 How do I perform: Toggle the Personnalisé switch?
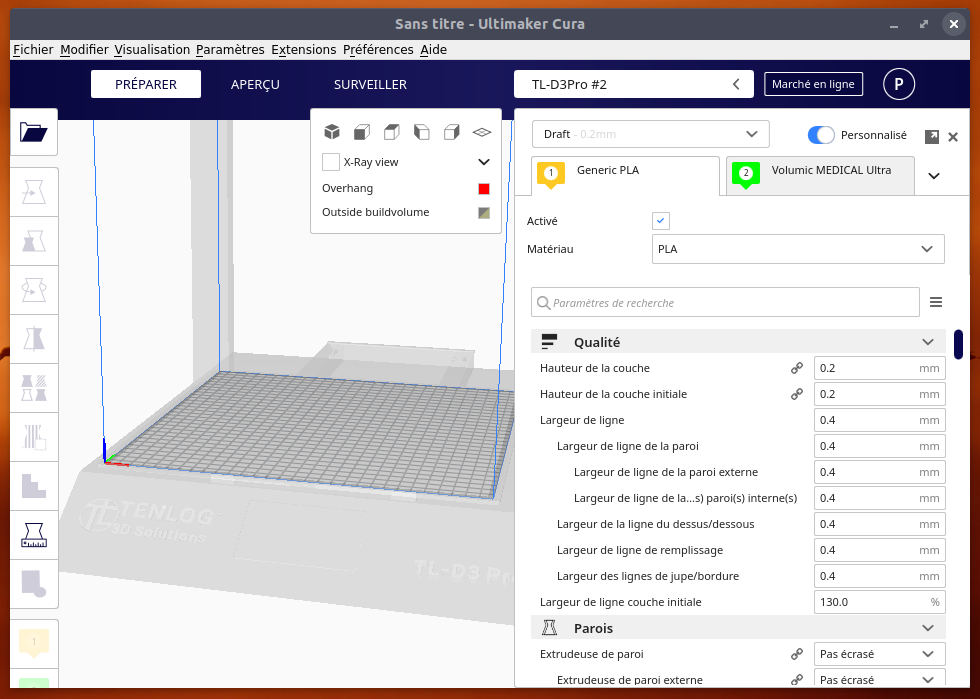821,135
